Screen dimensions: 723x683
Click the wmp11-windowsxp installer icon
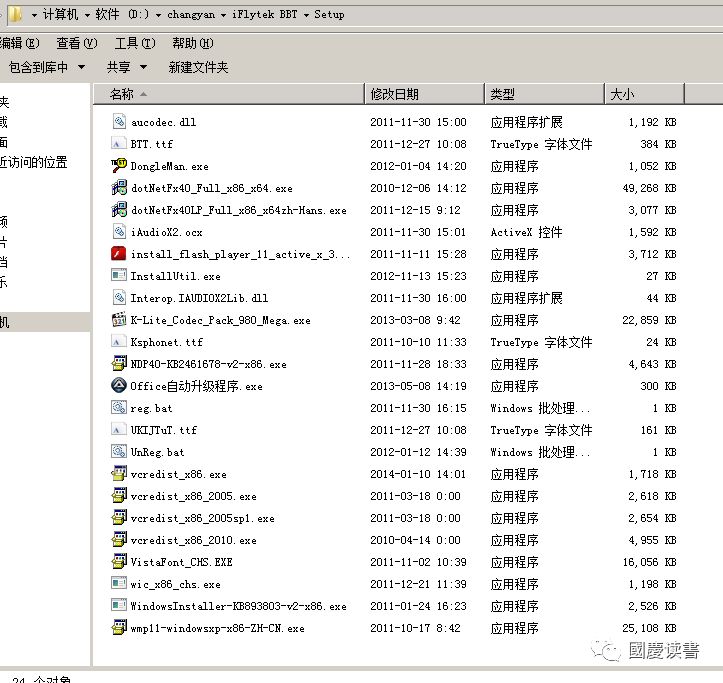point(119,628)
